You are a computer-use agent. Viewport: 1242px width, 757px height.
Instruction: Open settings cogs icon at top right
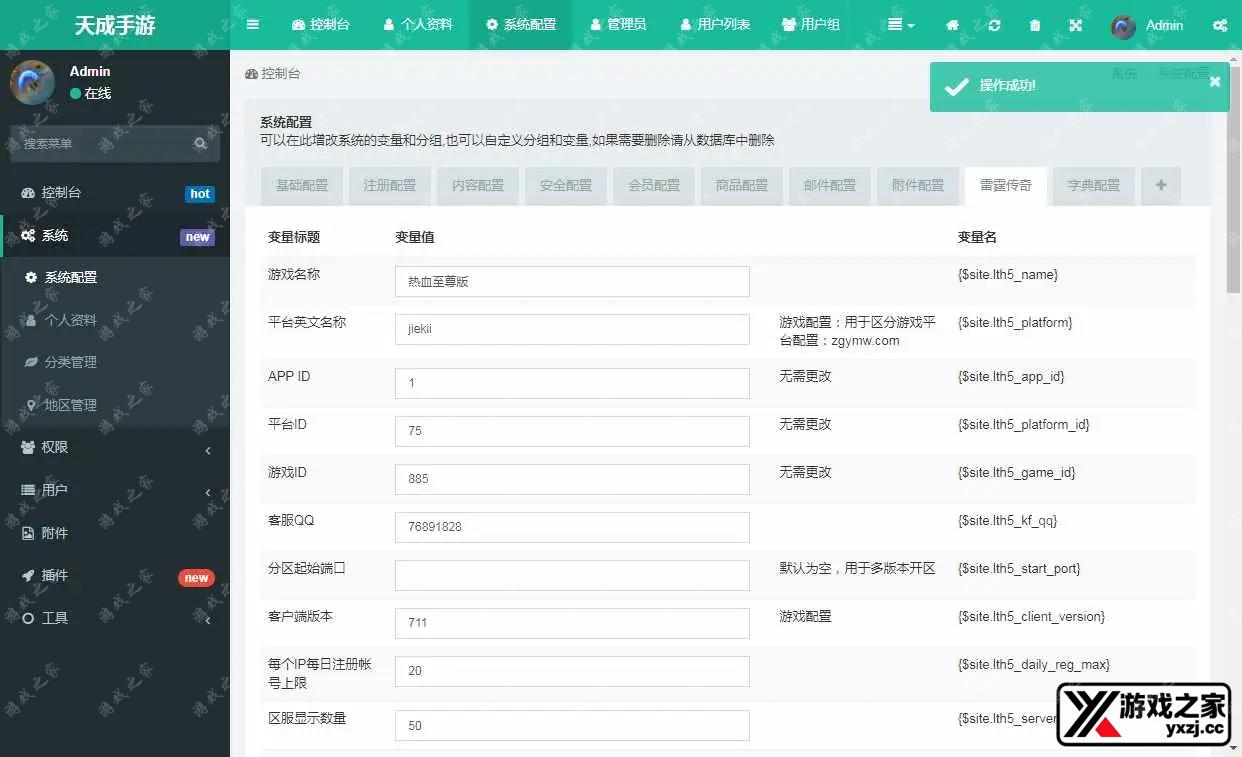click(1220, 25)
